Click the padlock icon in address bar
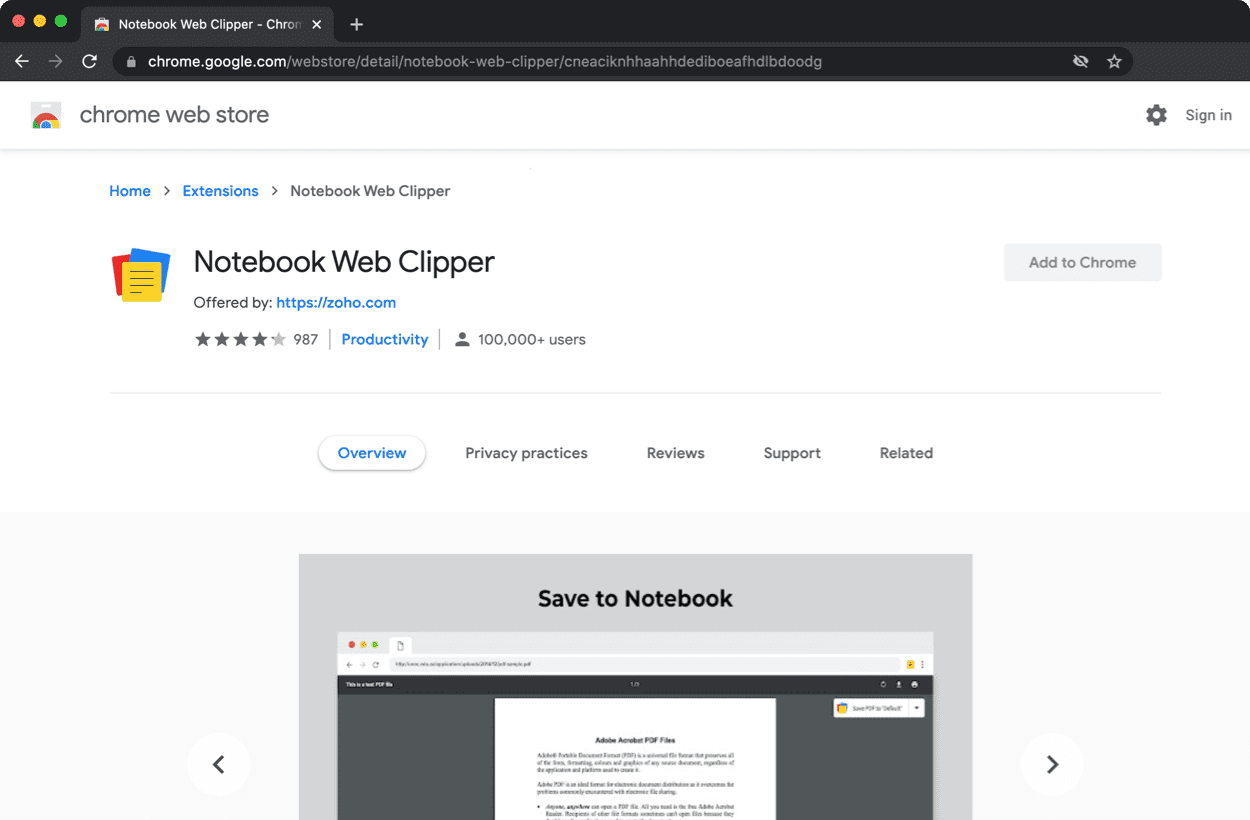The height and width of the screenshot is (820, 1250). [130, 61]
